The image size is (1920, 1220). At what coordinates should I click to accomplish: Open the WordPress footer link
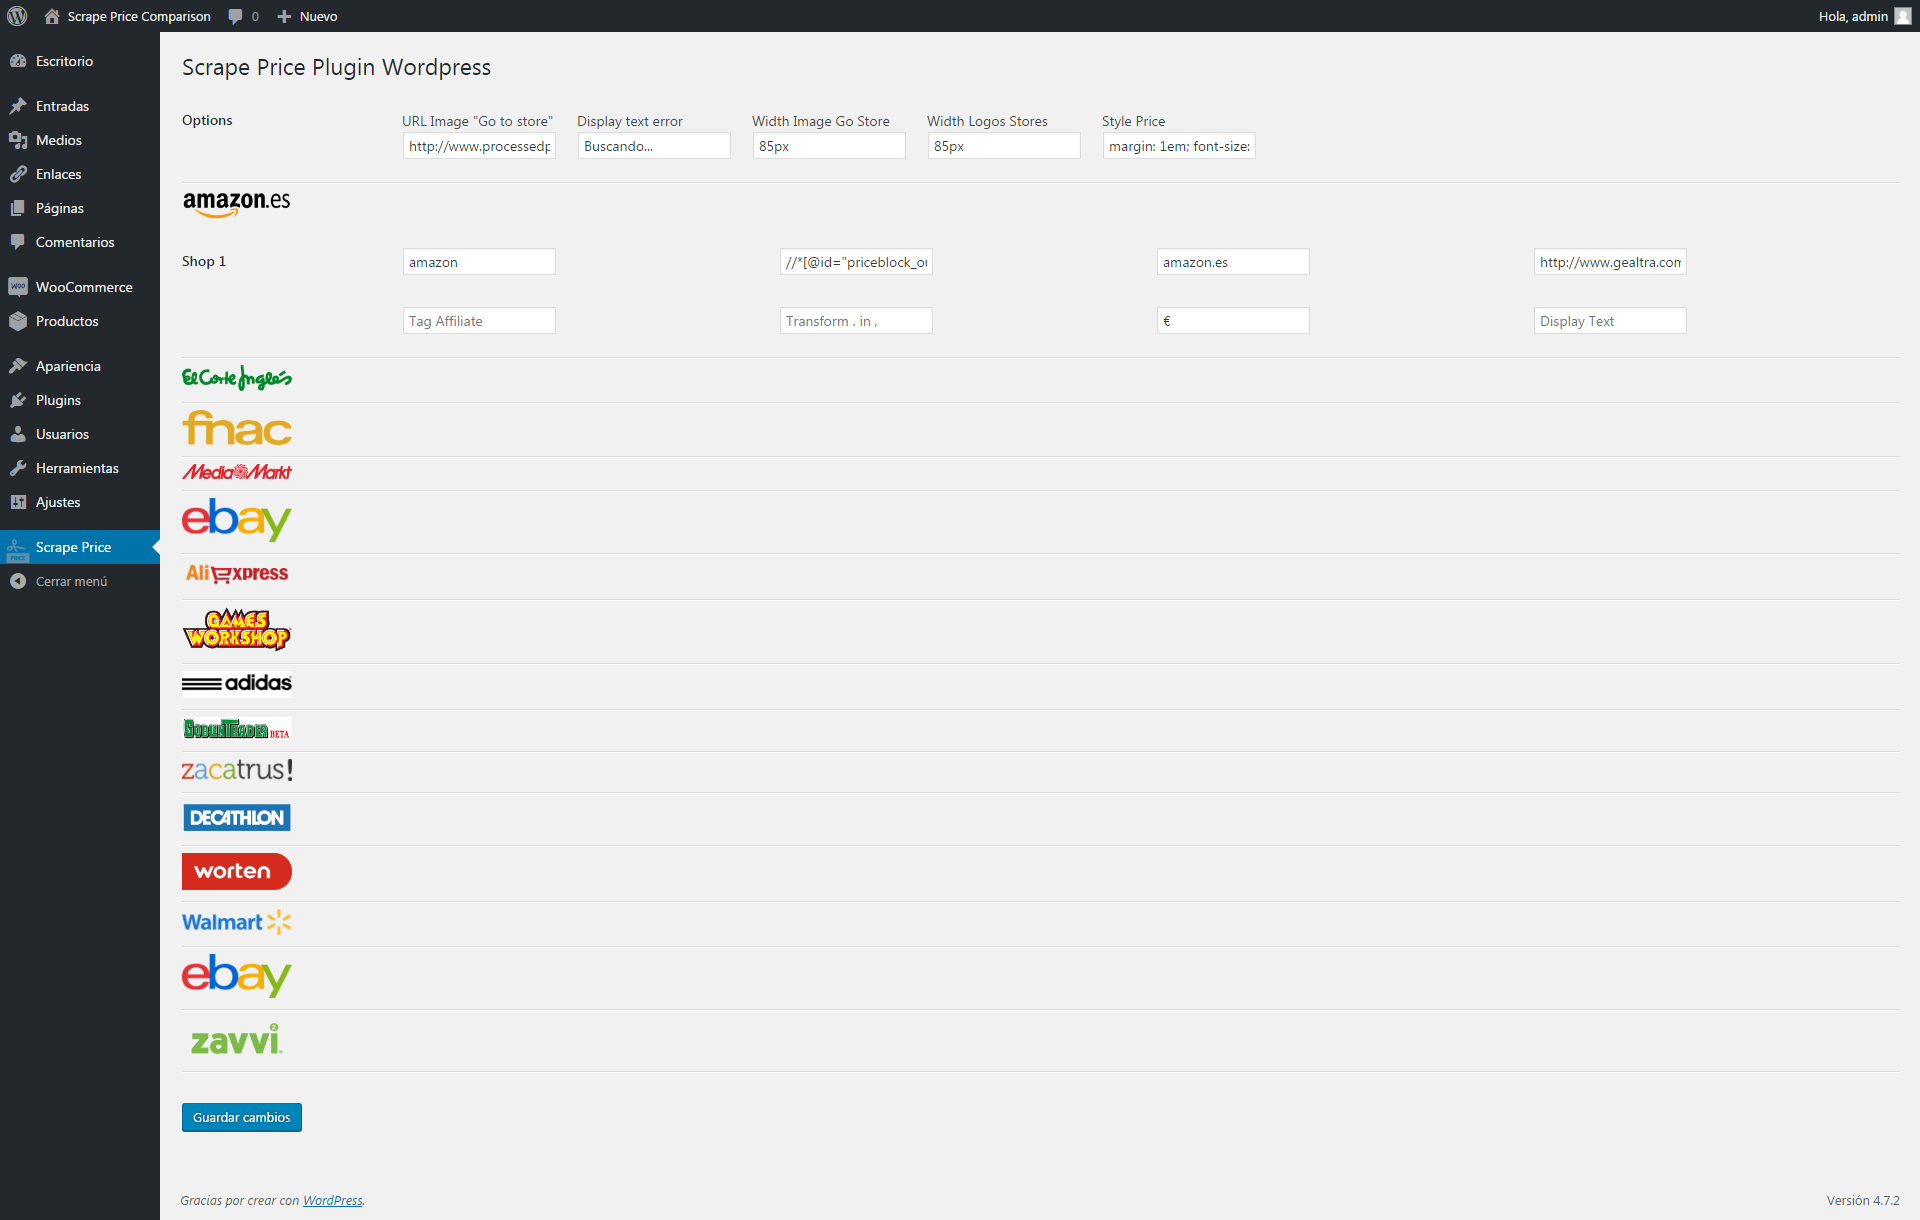click(332, 1200)
